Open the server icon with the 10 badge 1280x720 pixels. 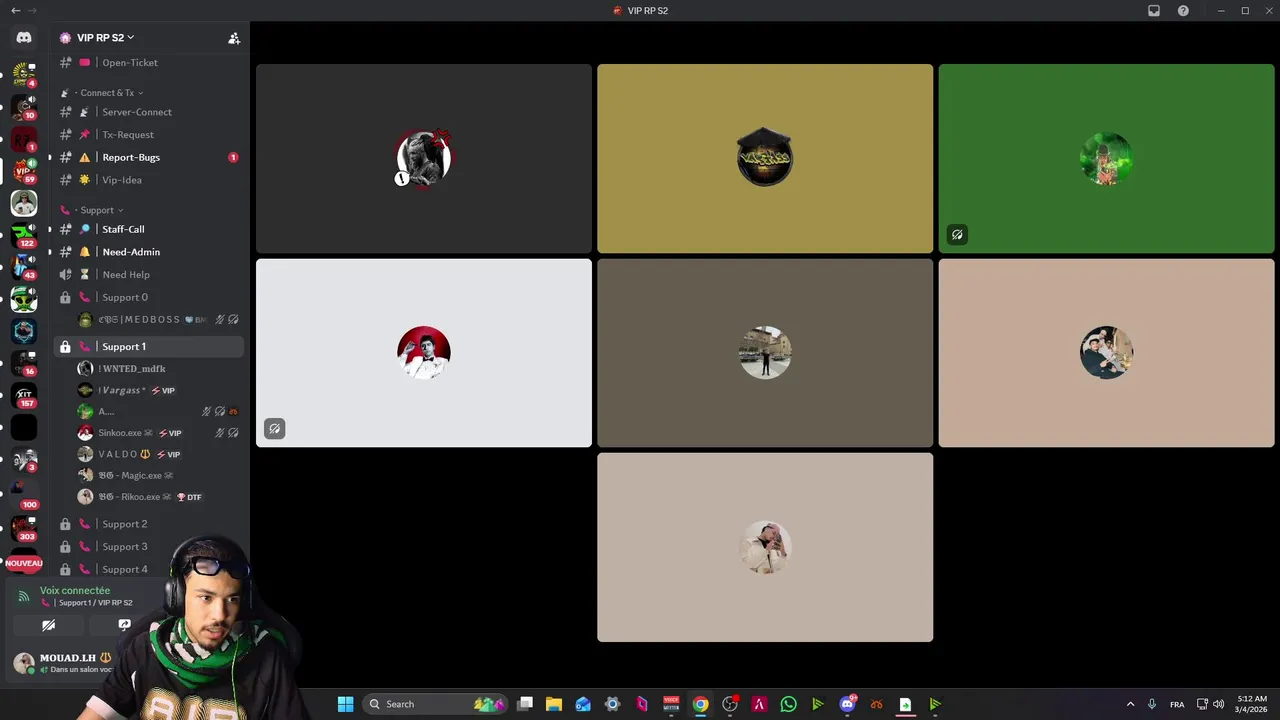point(24,106)
